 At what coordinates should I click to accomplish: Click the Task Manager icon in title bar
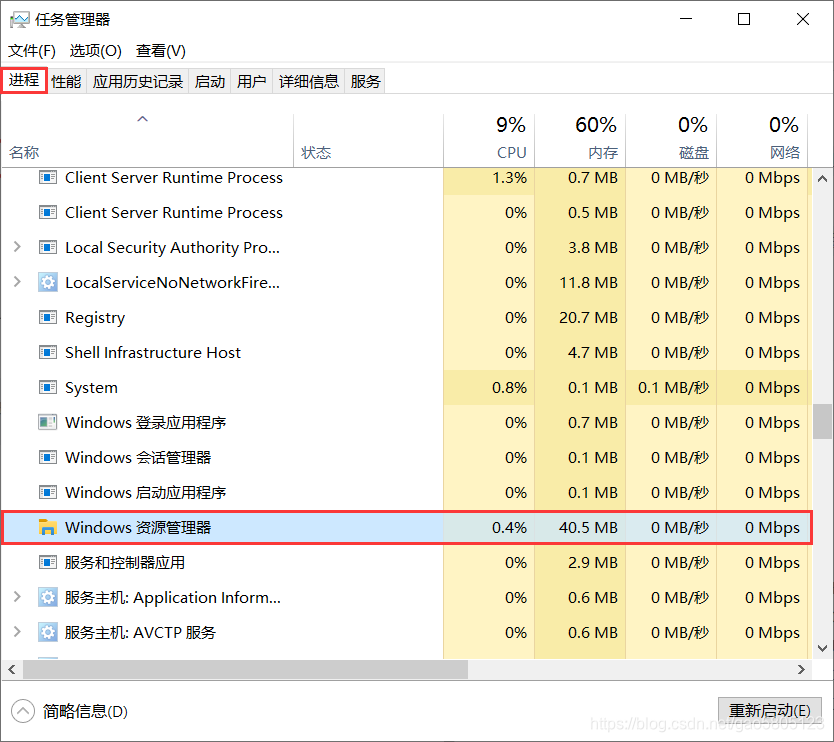pos(20,18)
